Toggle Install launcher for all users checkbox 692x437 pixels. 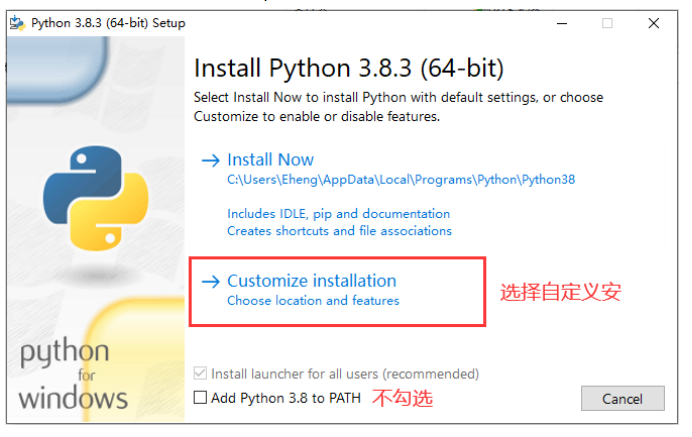coord(200,373)
